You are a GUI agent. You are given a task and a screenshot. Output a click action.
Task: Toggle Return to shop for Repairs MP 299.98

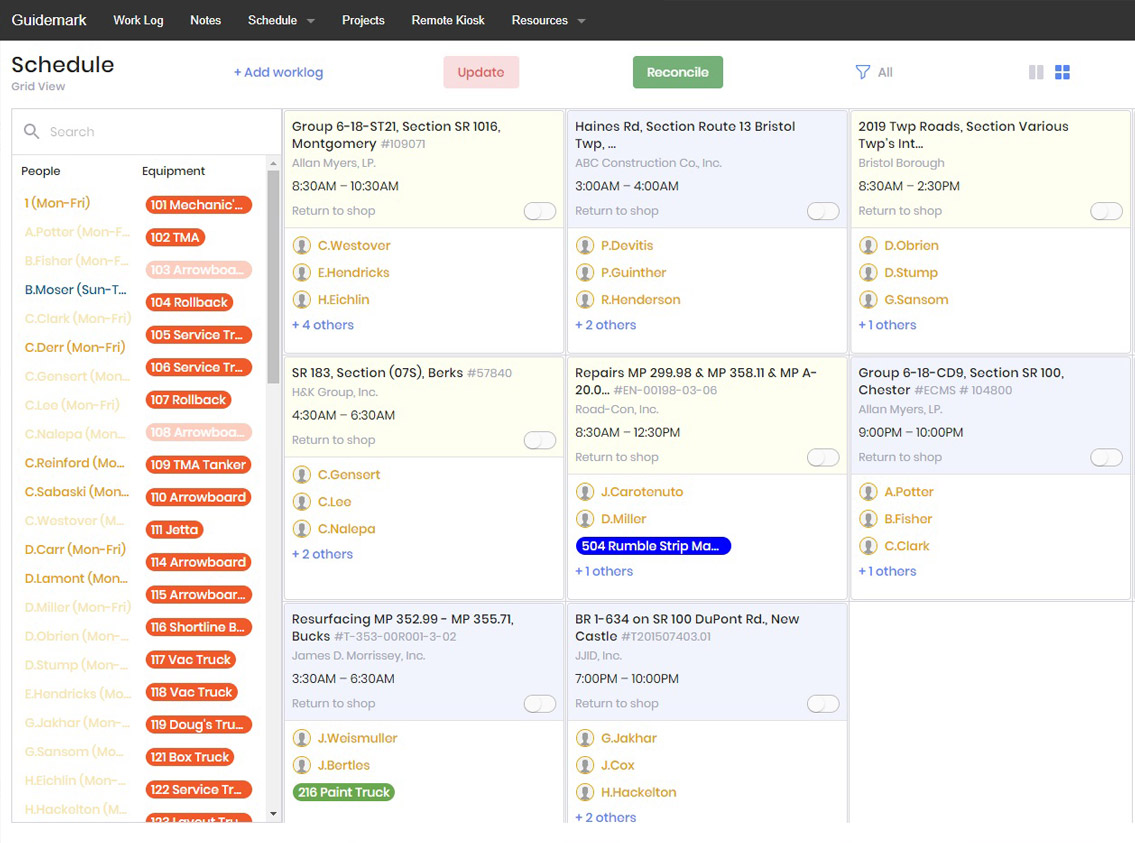(823, 457)
